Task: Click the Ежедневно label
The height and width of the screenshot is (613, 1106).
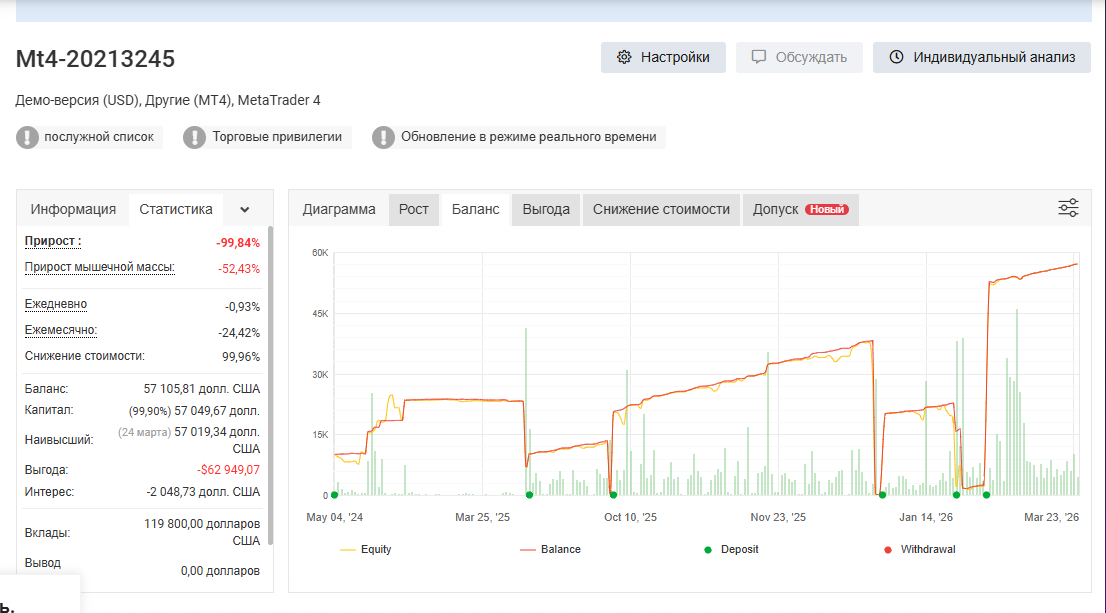Action: click(56, 305)
